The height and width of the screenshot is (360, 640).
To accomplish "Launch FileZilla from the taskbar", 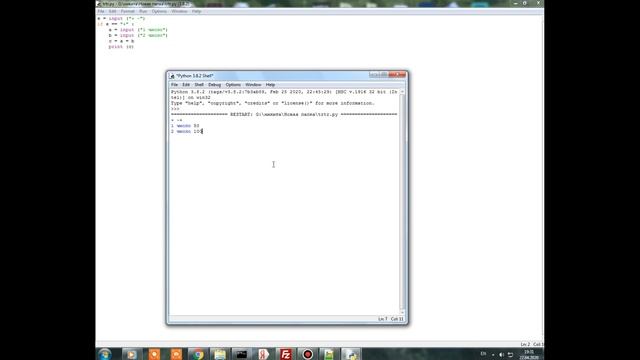I will click(x=286, y=354).
